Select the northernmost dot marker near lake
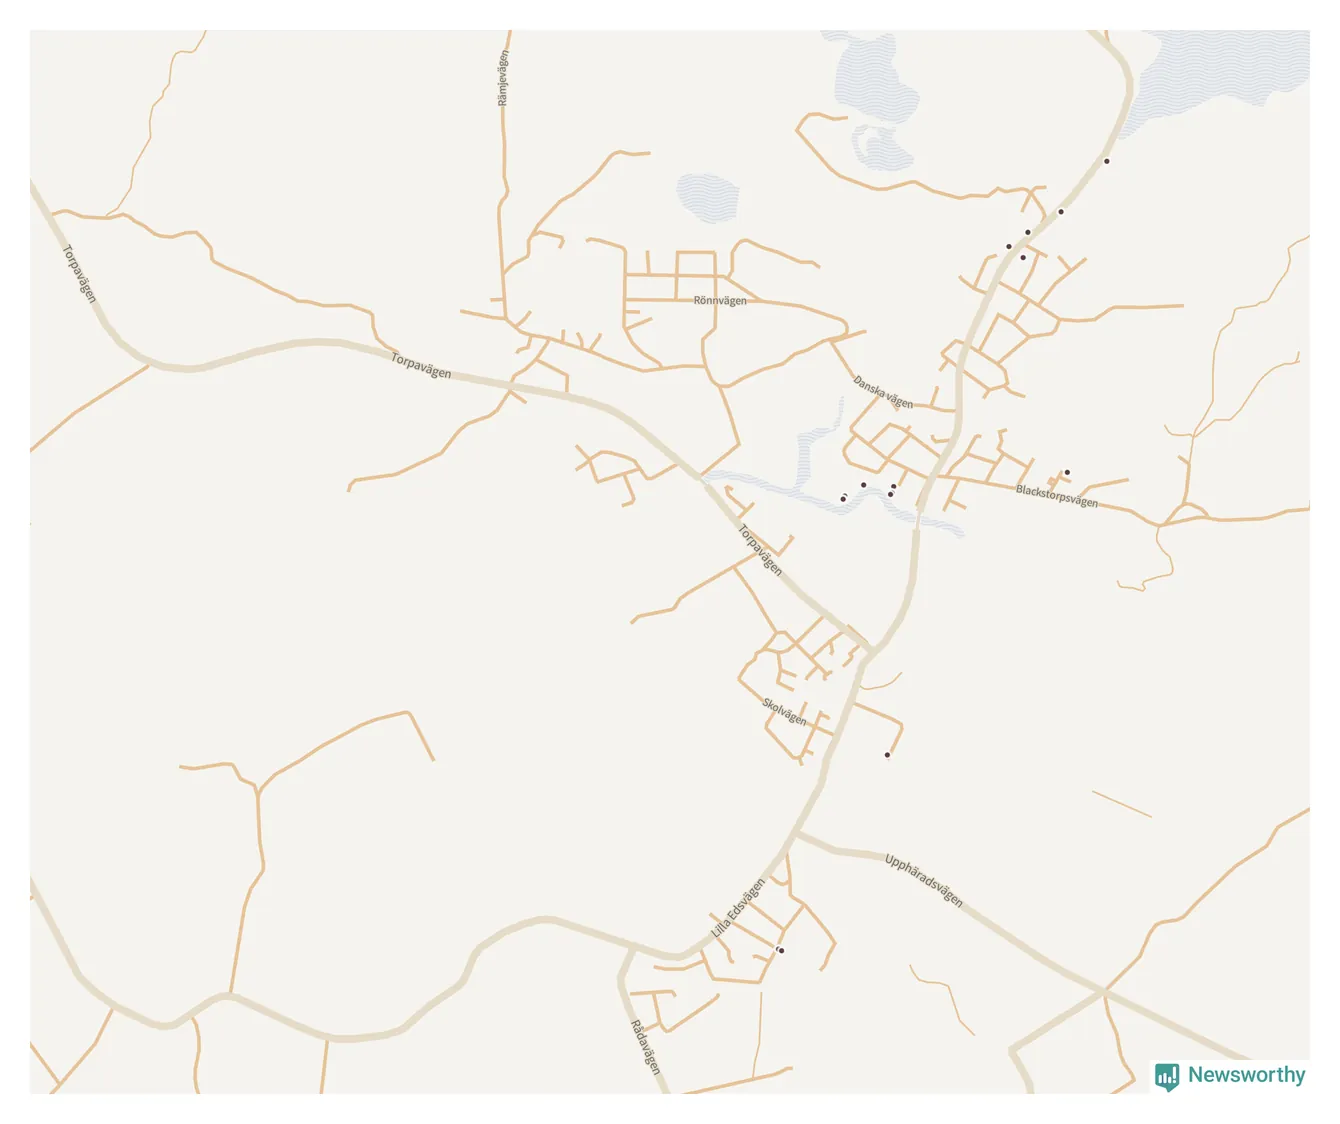 [1106, 161]
